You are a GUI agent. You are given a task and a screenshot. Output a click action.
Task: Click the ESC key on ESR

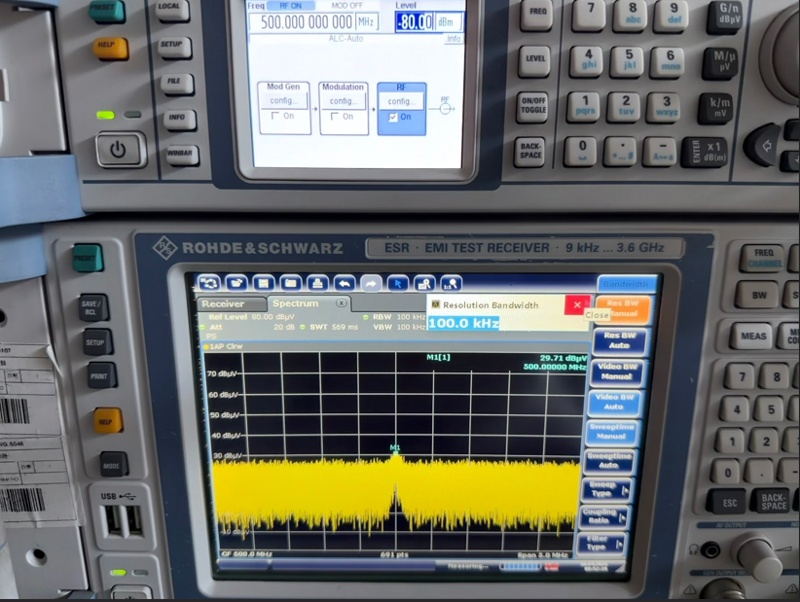point(729,504)
